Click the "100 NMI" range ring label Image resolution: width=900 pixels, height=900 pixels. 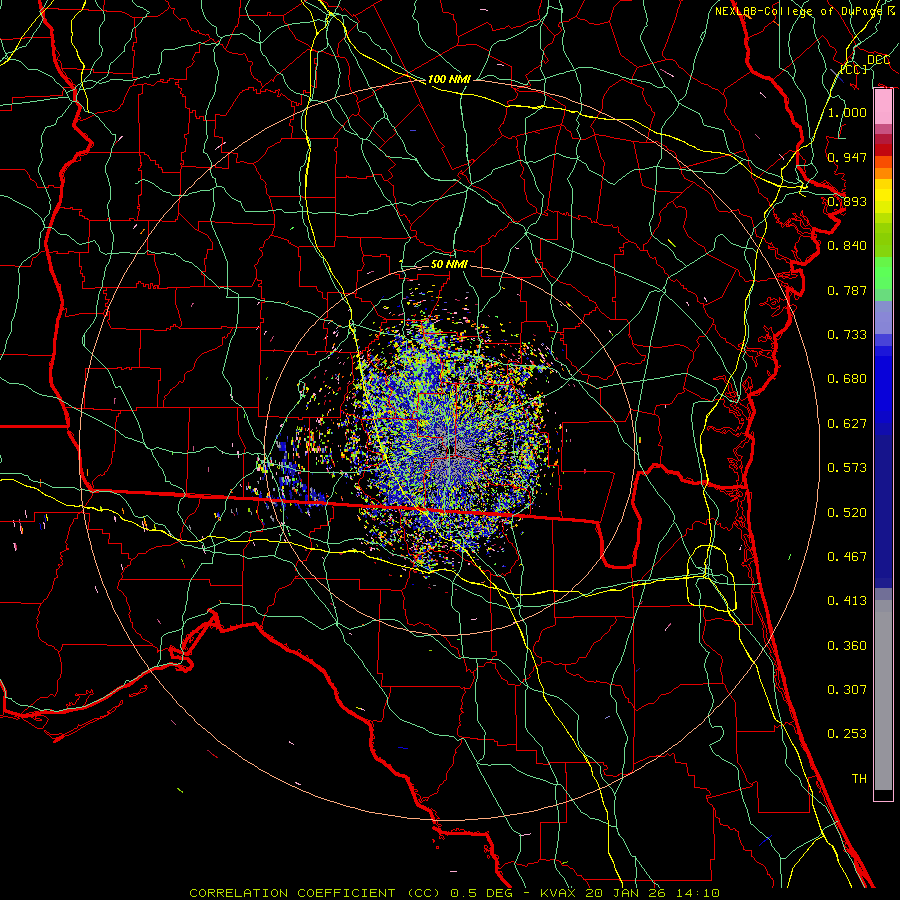(449, 79)
